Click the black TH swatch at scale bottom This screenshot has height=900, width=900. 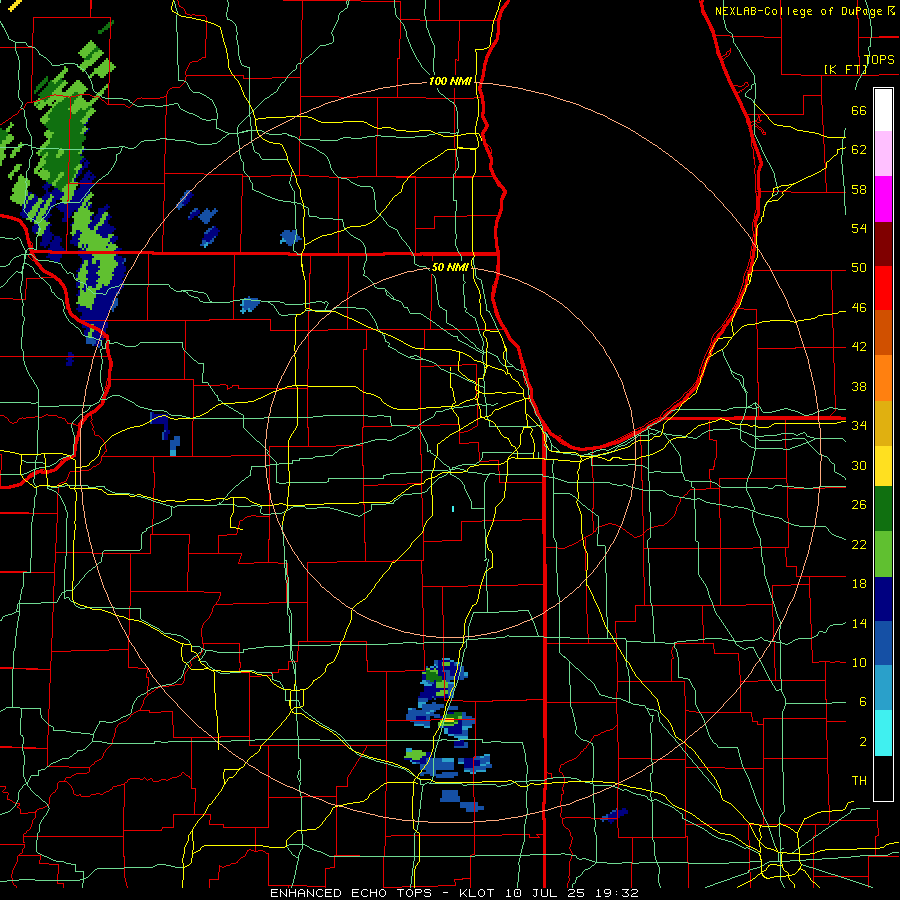[x=883, y=778]
